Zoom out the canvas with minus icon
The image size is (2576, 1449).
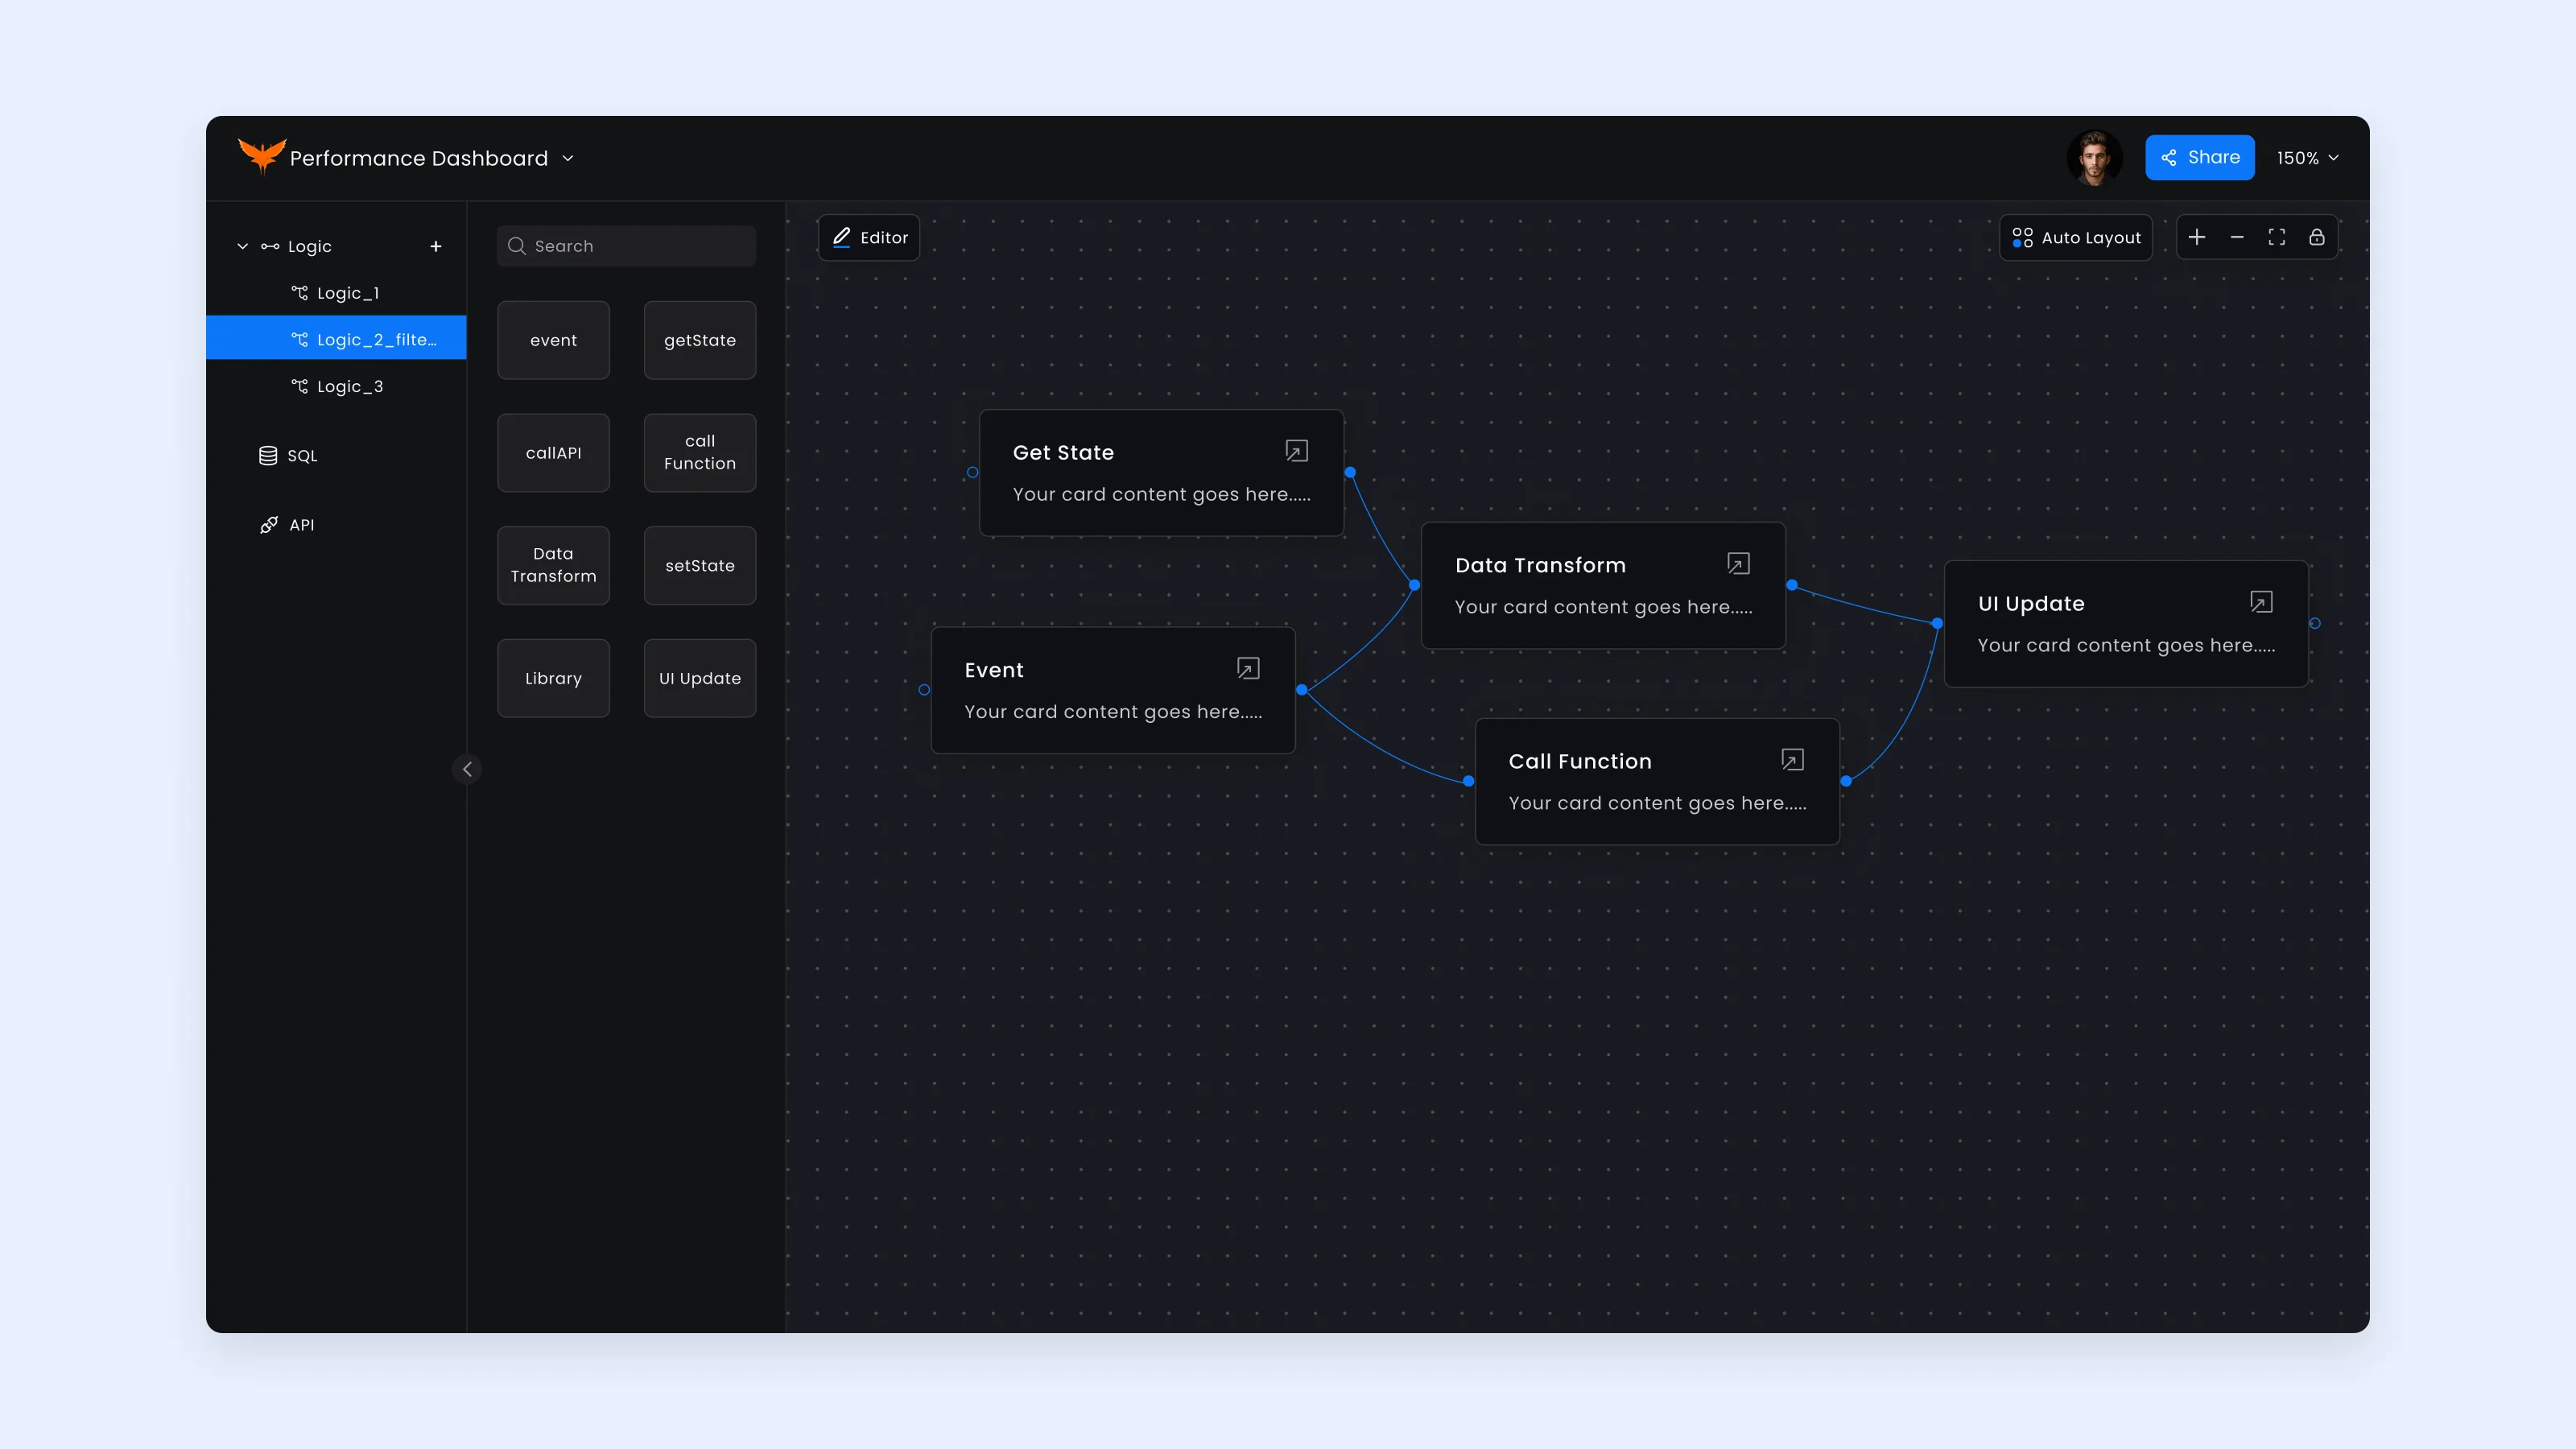tap(2237, 237)
